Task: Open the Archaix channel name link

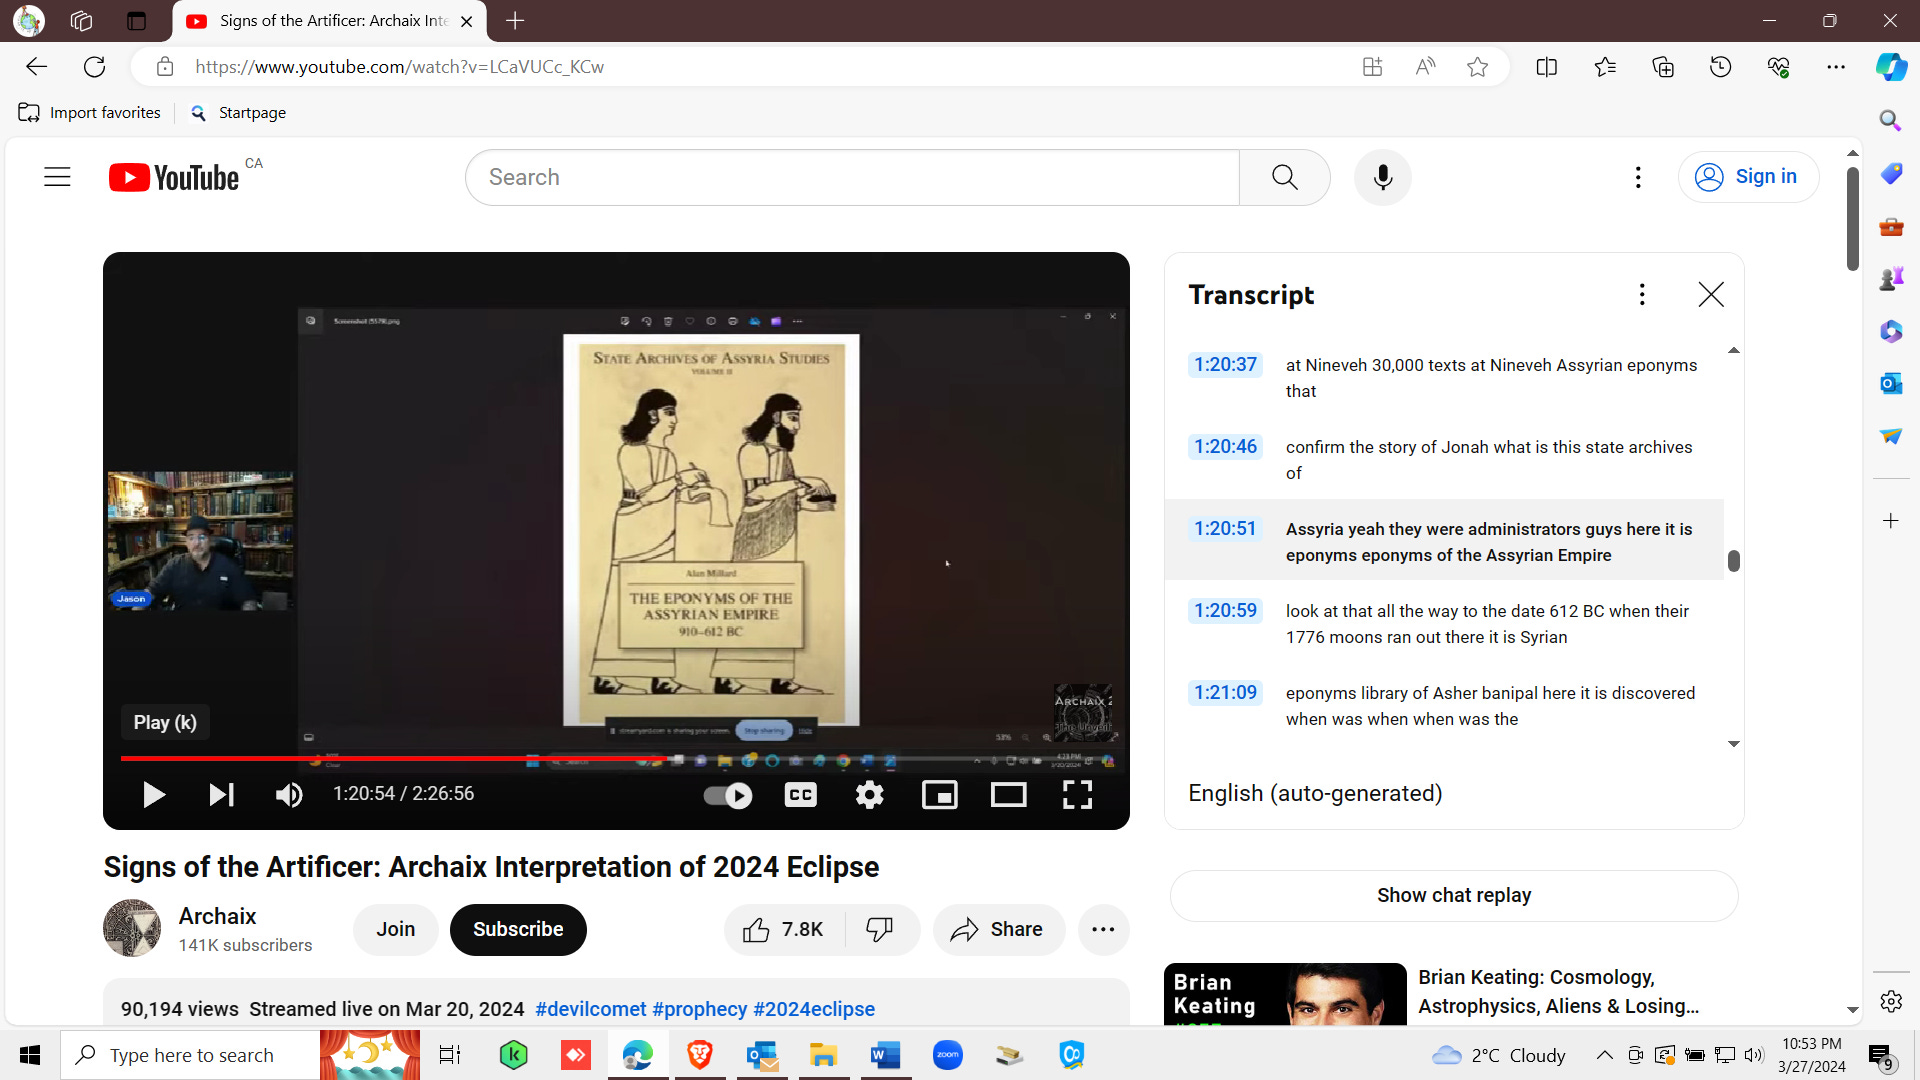Action: click(x=217, y=916)
